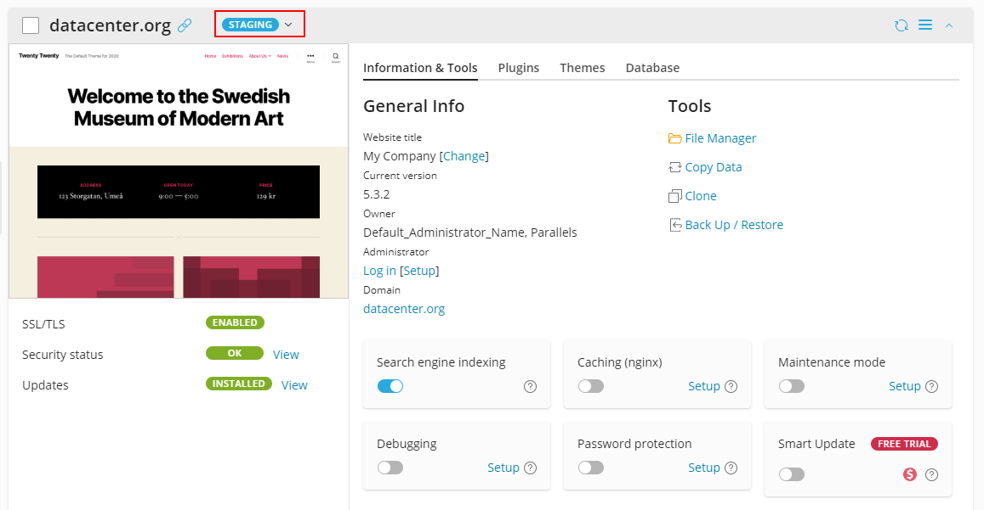Click the Copy Data link

(714, 167)
